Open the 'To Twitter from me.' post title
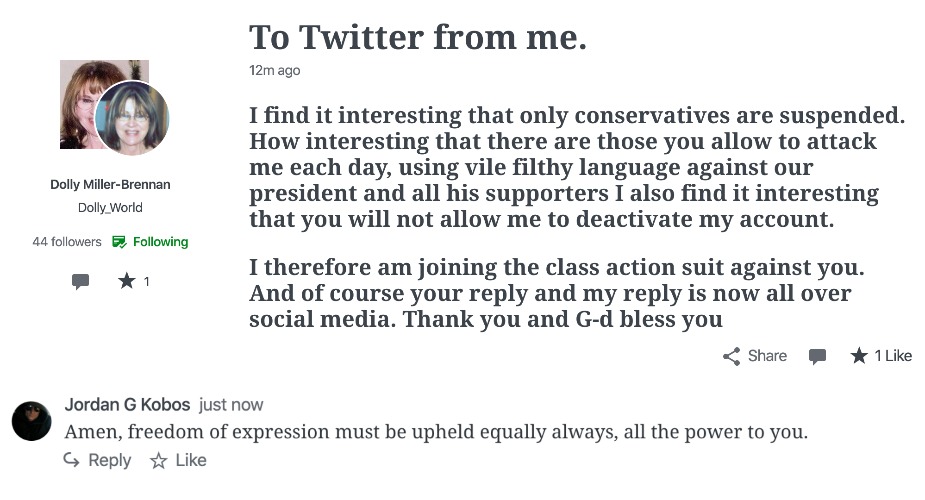The image size is (925, 500). (x=418, y=38)
